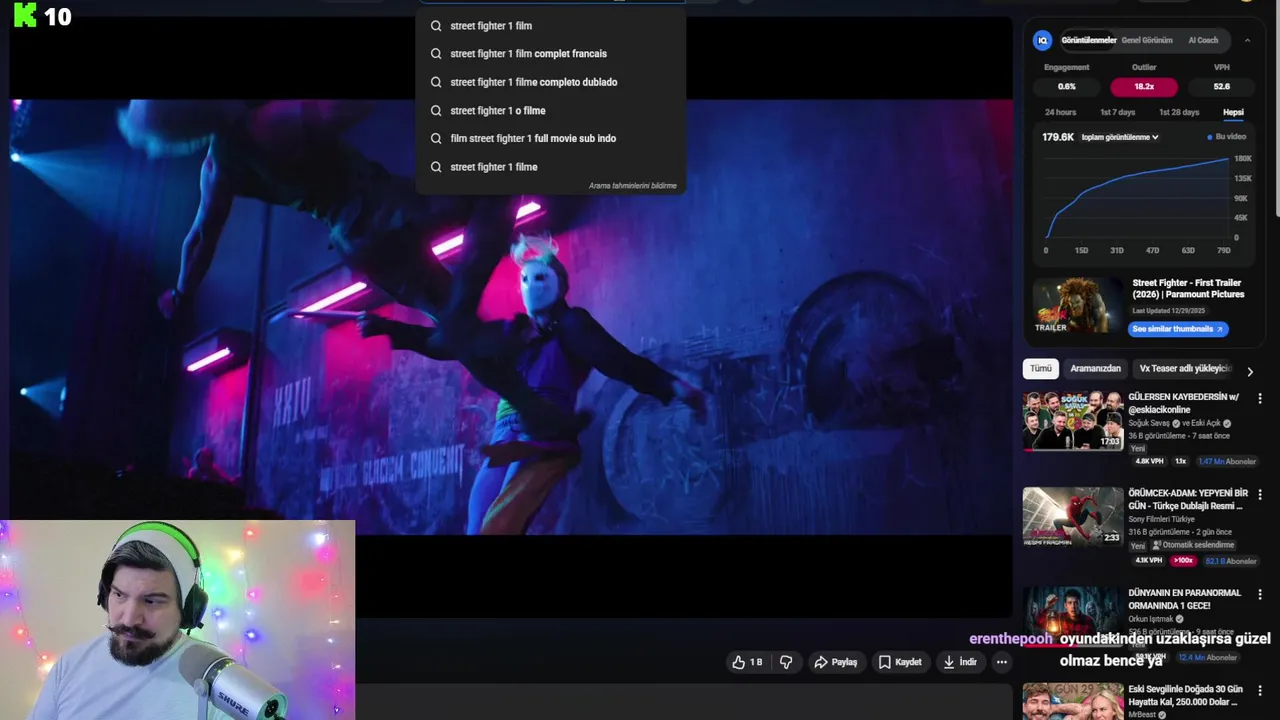Click the thumbs-down dislike icon
The image size is (1280, 720).
[x=786, y=662]
